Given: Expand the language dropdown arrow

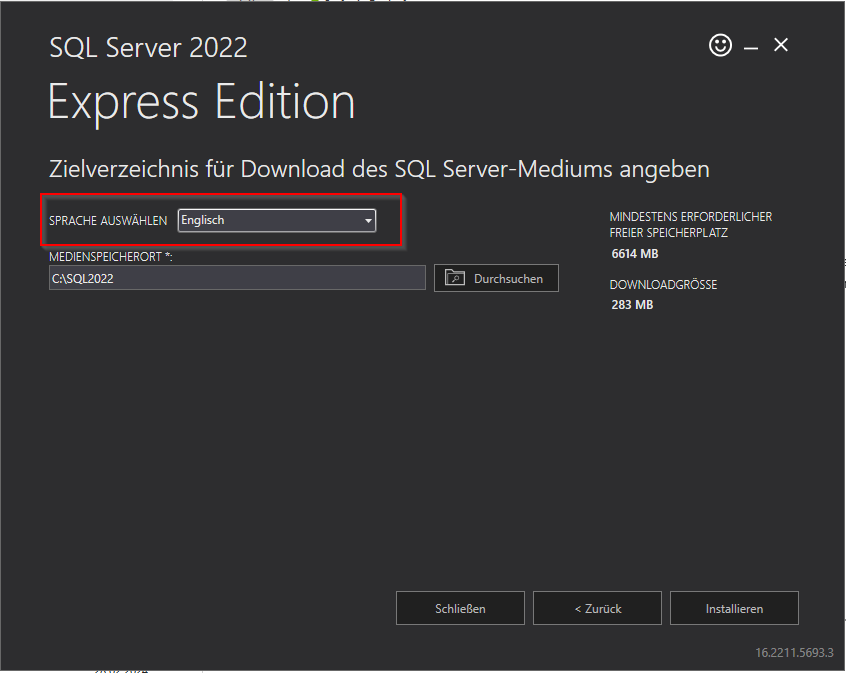Looking at the screenshot, I should coord(368,221).
